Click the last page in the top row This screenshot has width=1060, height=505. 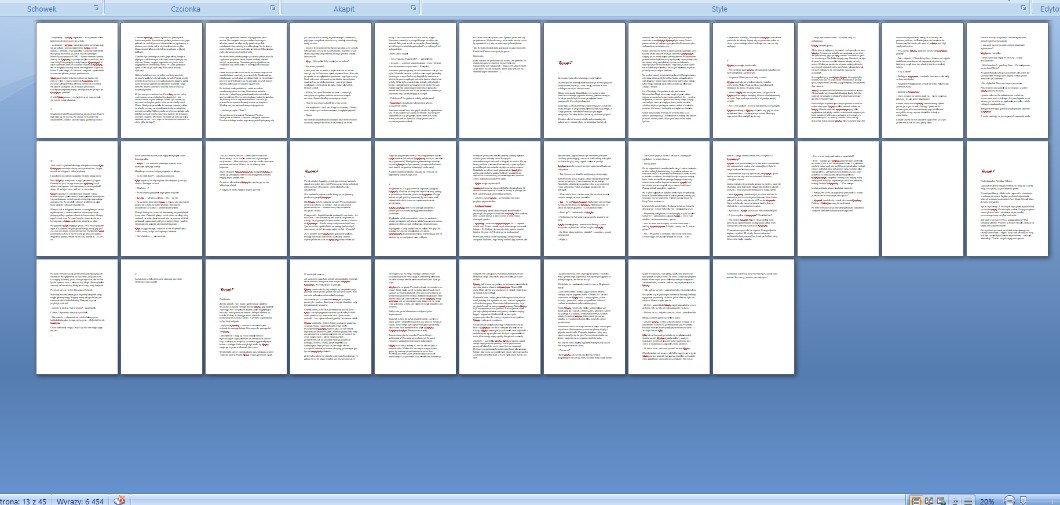(x=1006, y=80)
